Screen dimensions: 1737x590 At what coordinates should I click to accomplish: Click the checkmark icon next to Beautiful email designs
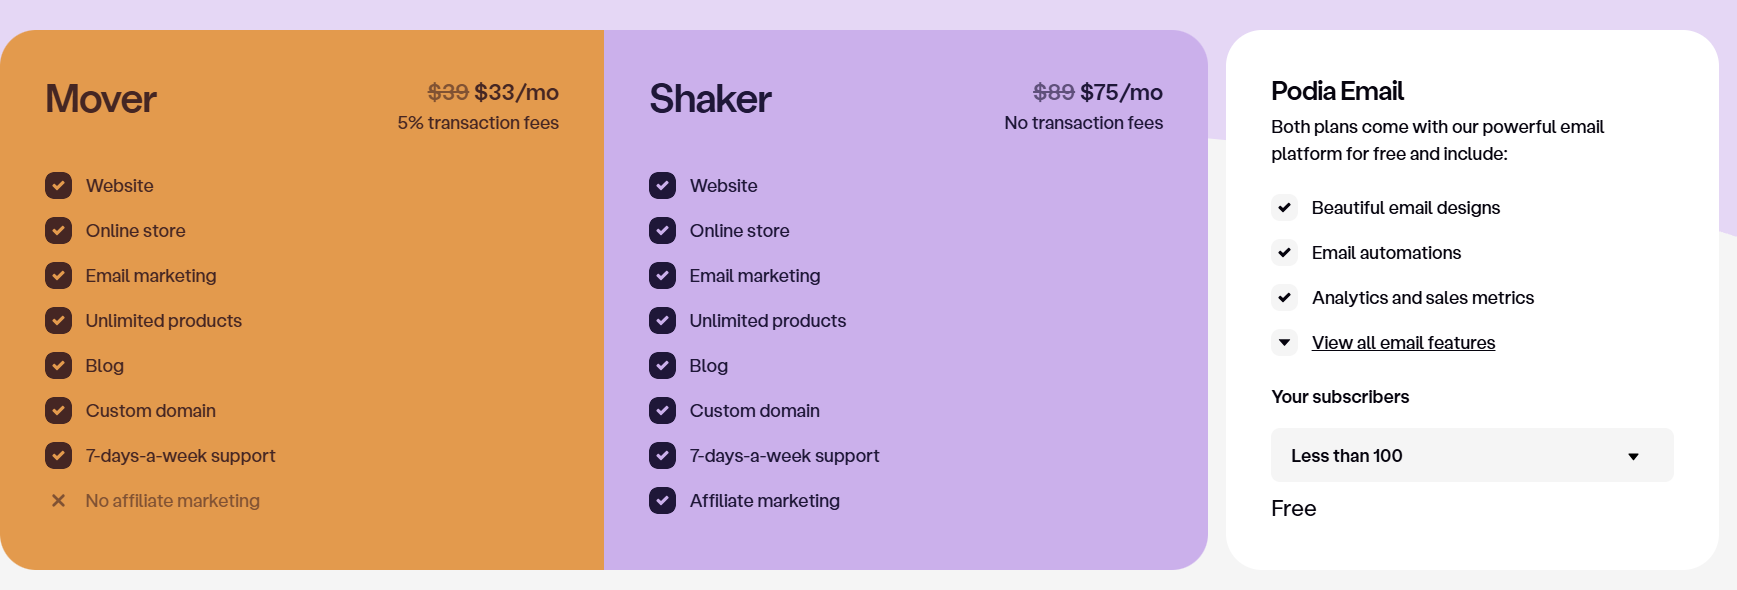tap(1284, 208)
